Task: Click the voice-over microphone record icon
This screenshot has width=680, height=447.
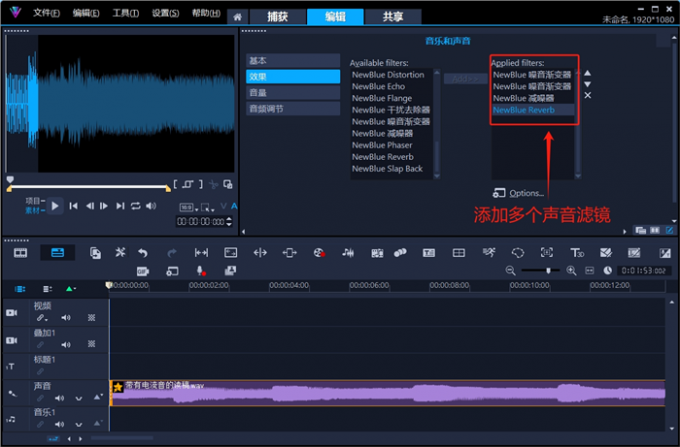Action: click(x=201, y=271)
